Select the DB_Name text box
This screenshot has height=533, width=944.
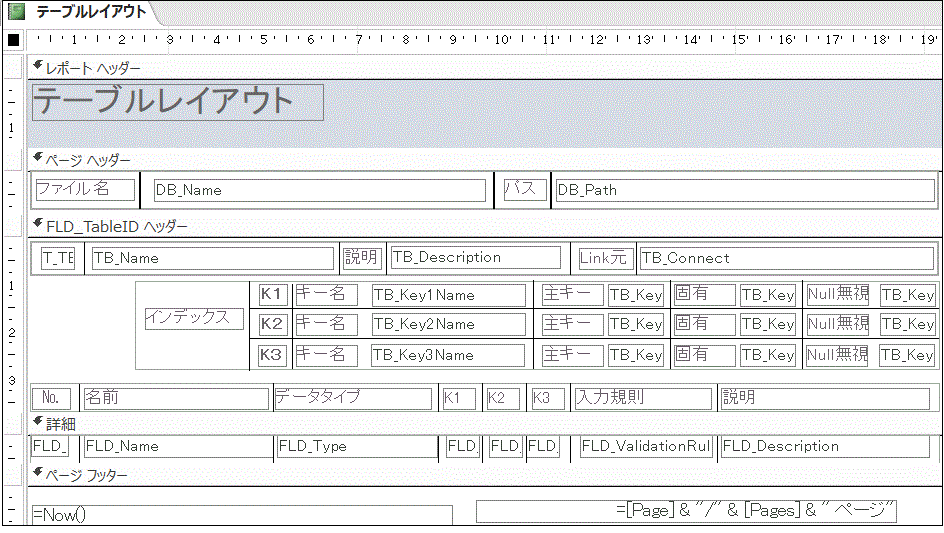319,190
